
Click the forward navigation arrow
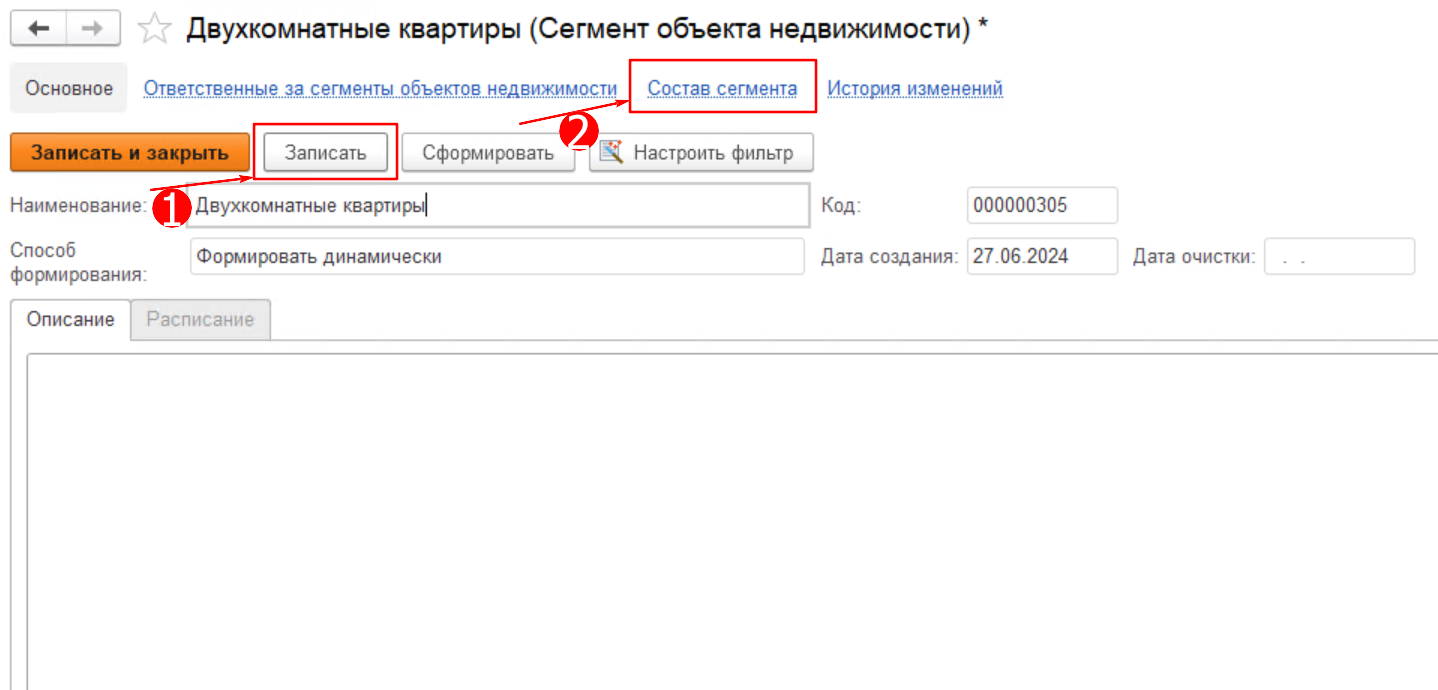(93, 29)
